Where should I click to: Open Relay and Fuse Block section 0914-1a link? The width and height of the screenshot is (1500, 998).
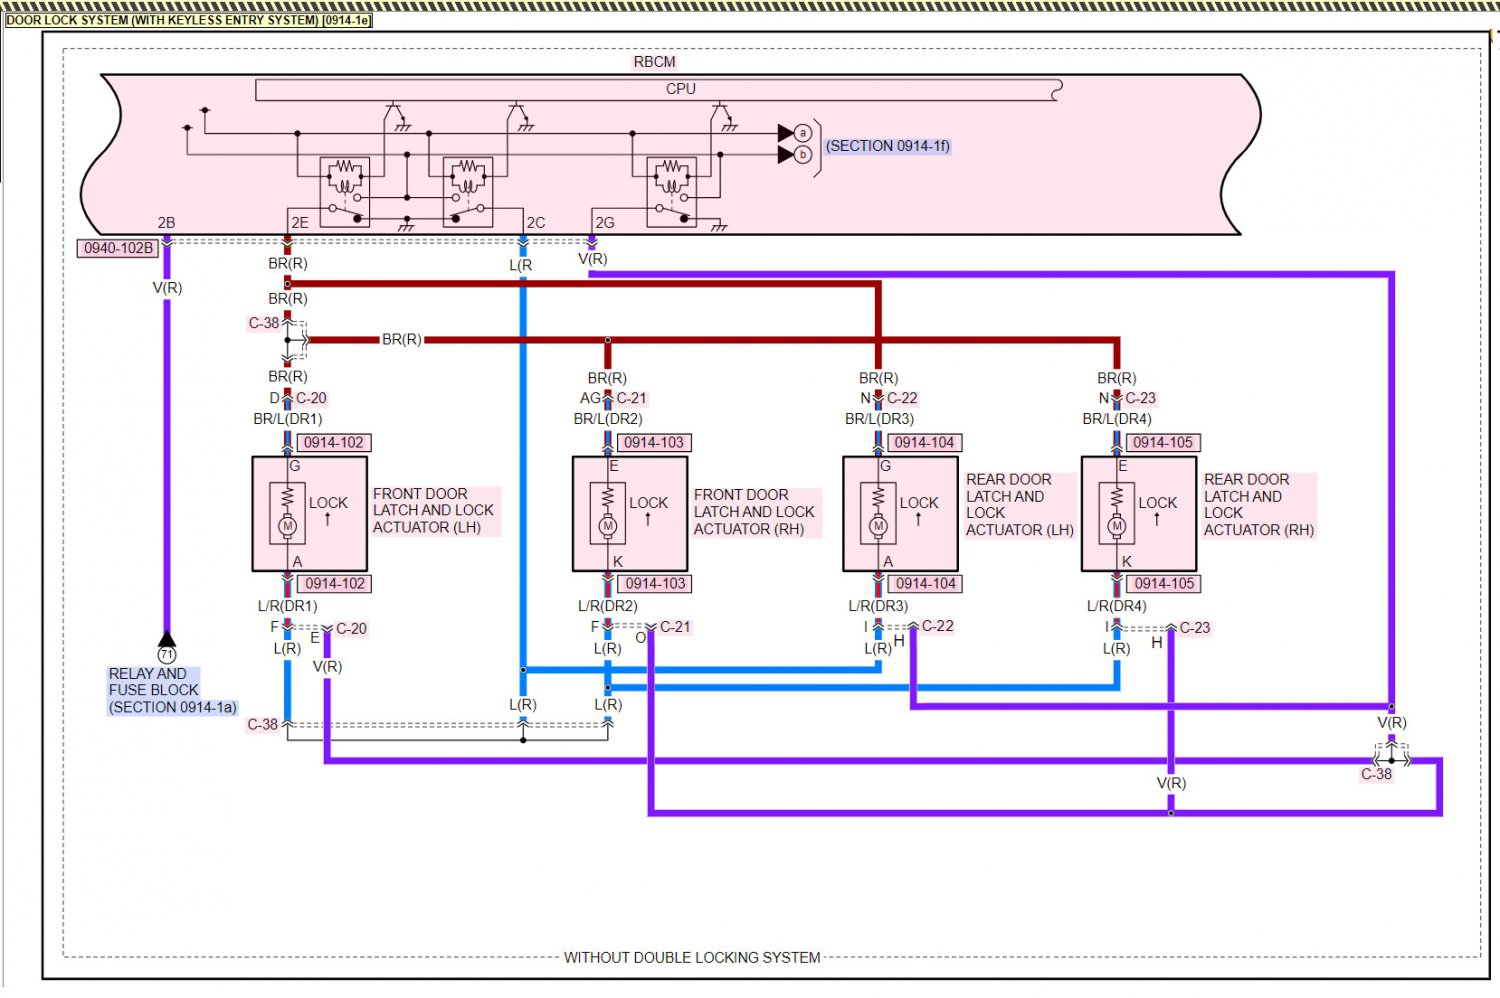(172, 690)
